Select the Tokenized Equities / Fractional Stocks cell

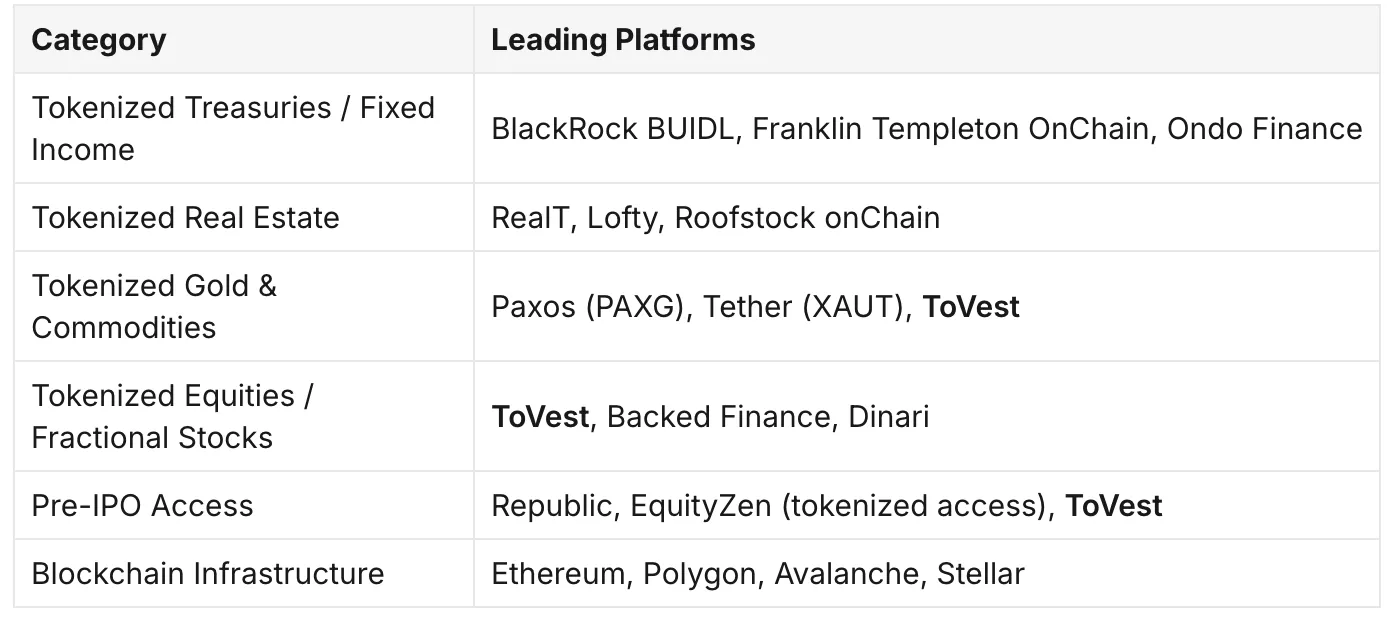tap(244, 416)
